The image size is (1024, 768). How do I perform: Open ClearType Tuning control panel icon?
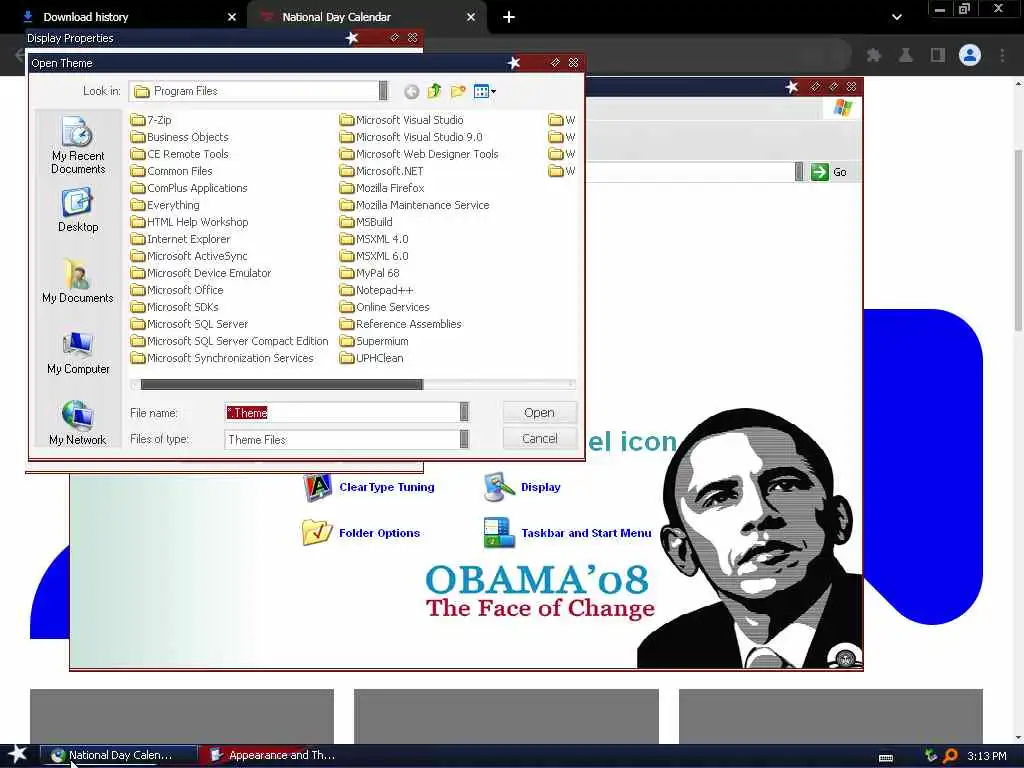tap(369, 487)
